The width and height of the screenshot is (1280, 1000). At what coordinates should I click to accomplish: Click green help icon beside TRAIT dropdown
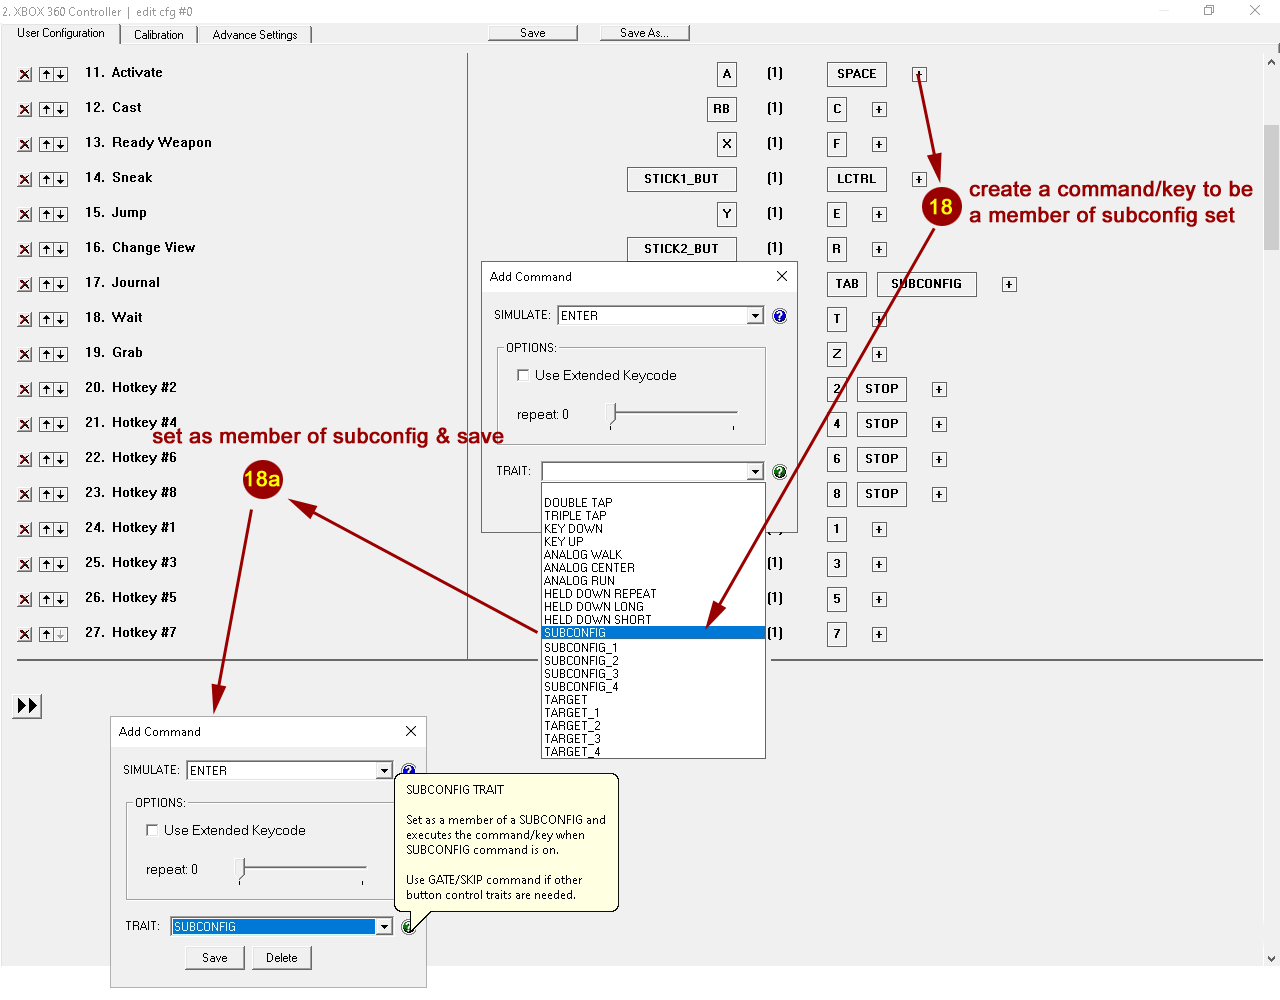click(780, 472)
